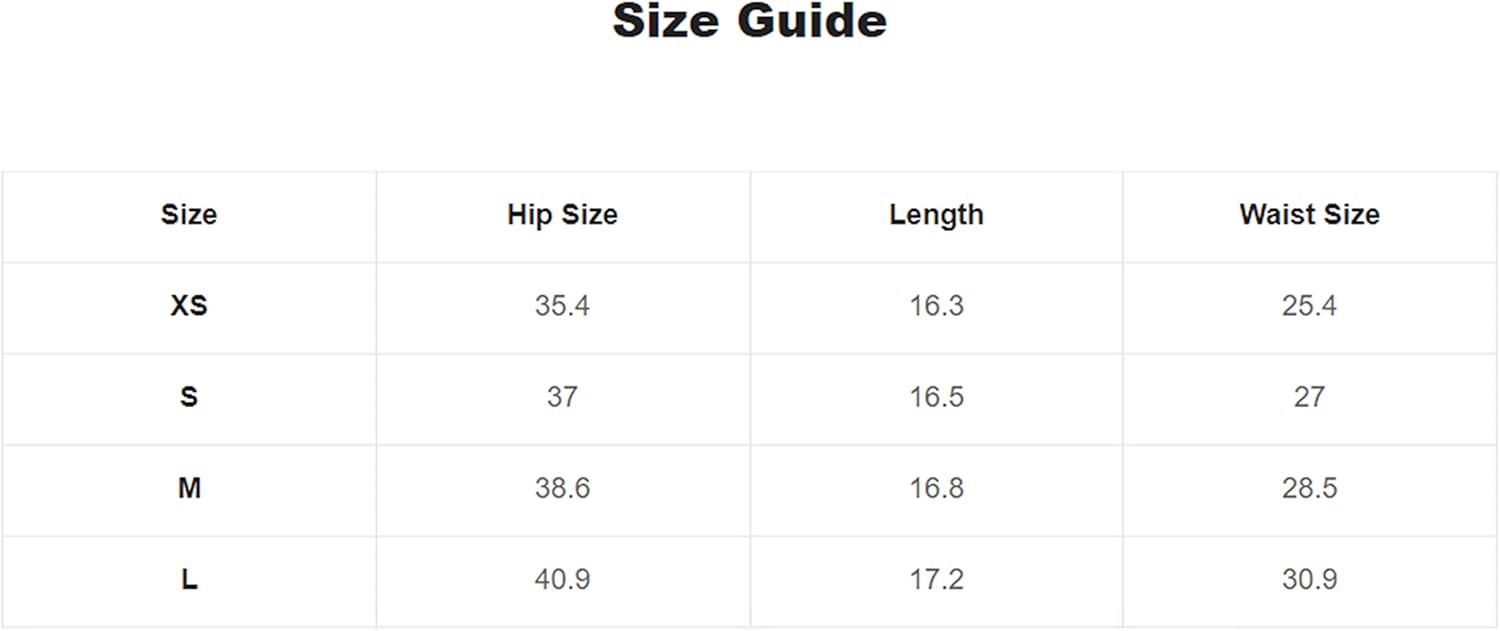Click waist size value 25.4
Viewport: 1500px width, 631px height.
click(1309, 305)
